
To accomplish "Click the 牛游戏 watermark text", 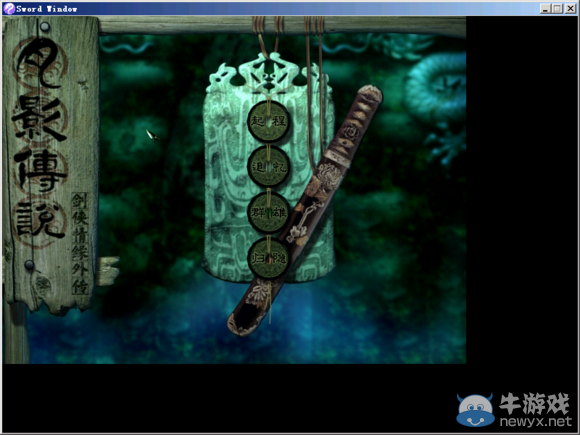I will (x=535, y=404).
